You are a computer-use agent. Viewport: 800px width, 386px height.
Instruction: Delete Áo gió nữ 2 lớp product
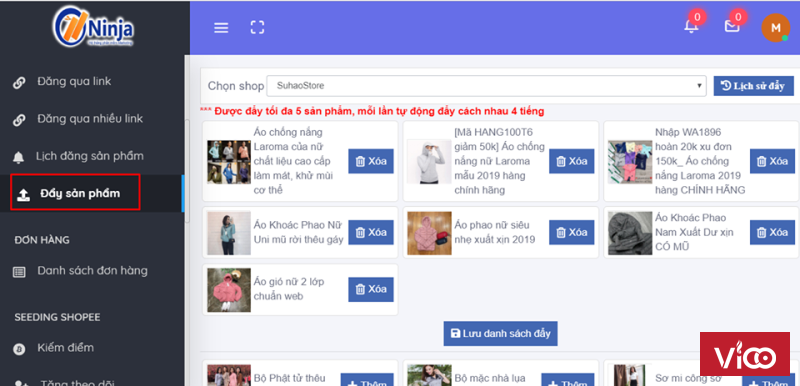pyautogui.click(x=371, y=289)
